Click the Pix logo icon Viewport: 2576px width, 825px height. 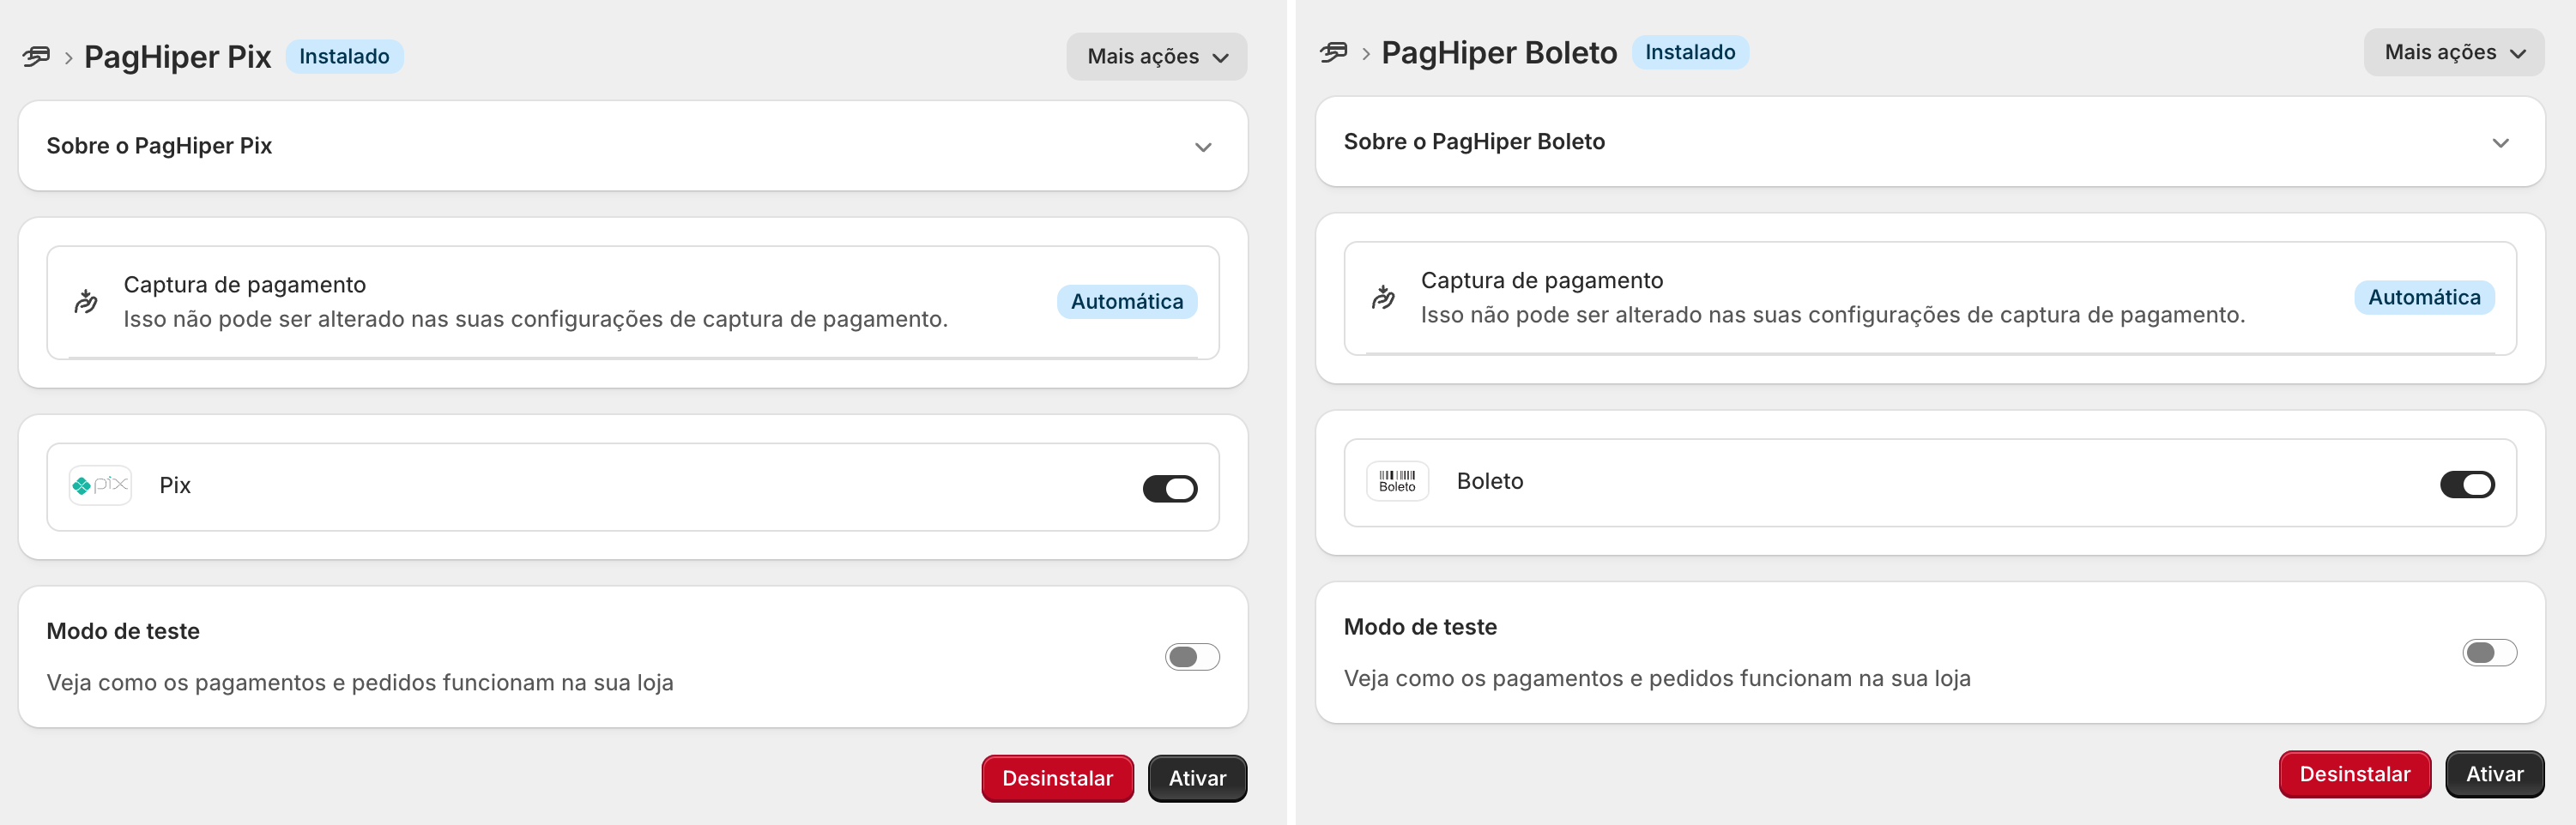pos(100,485)
